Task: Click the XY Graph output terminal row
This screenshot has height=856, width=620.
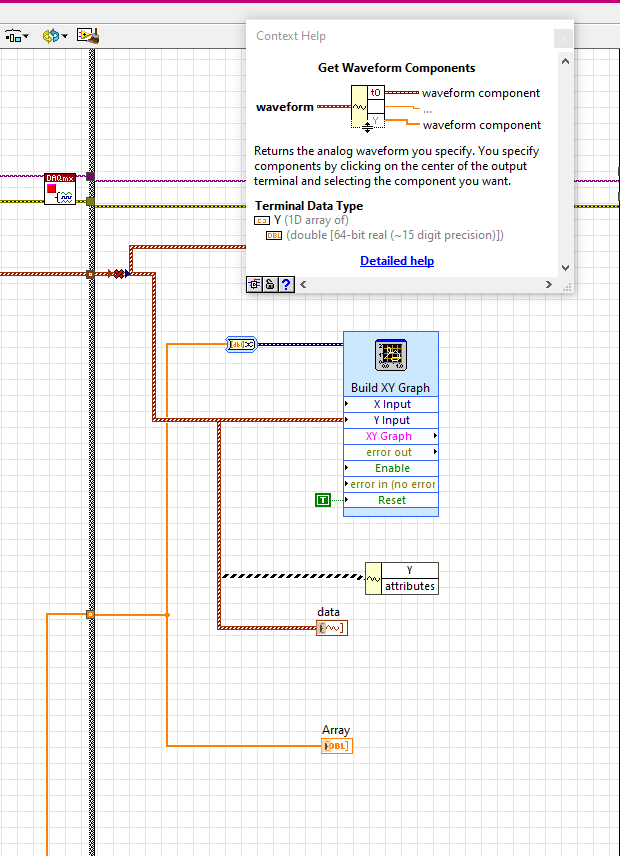Action: pos(389,436)
